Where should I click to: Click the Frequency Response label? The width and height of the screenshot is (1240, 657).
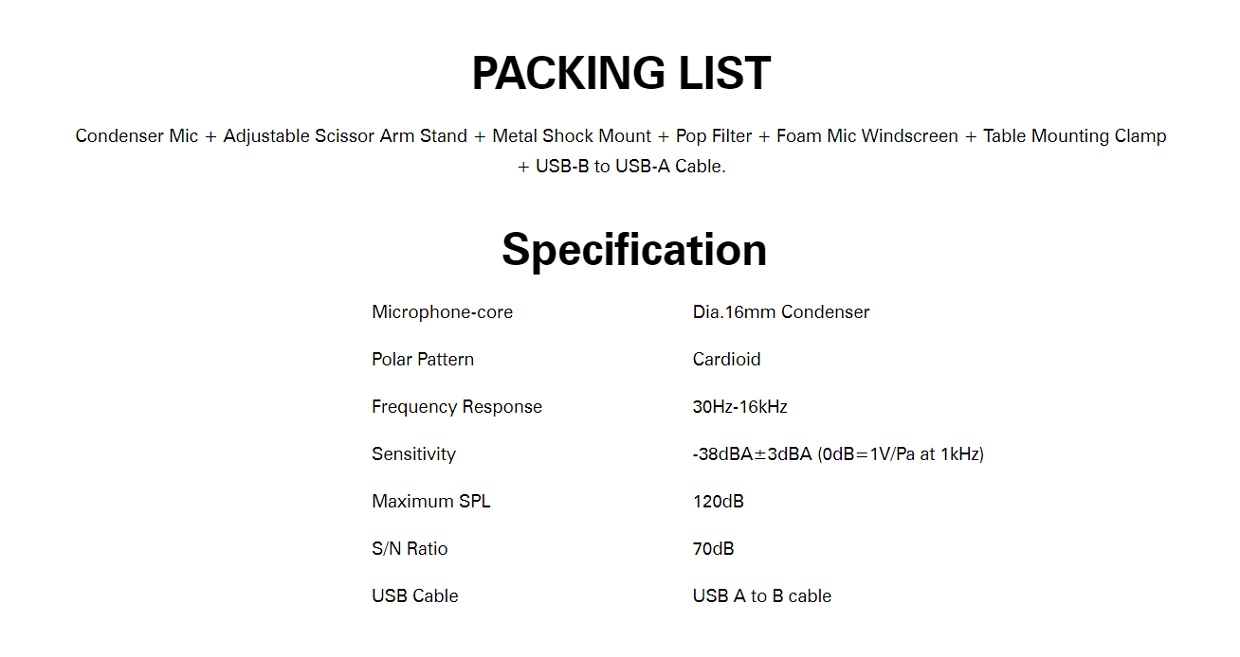point(457,407)
